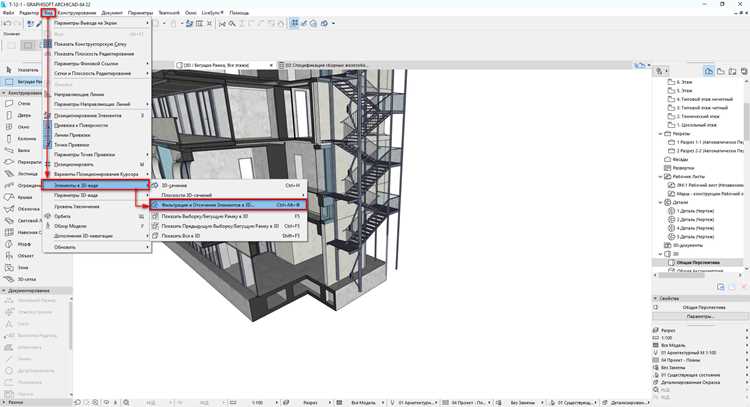Screen dimensions: 750x407
Task: Click the Параметры... button in Navigator
Action: pyautogui.click(x=700, y=316)
